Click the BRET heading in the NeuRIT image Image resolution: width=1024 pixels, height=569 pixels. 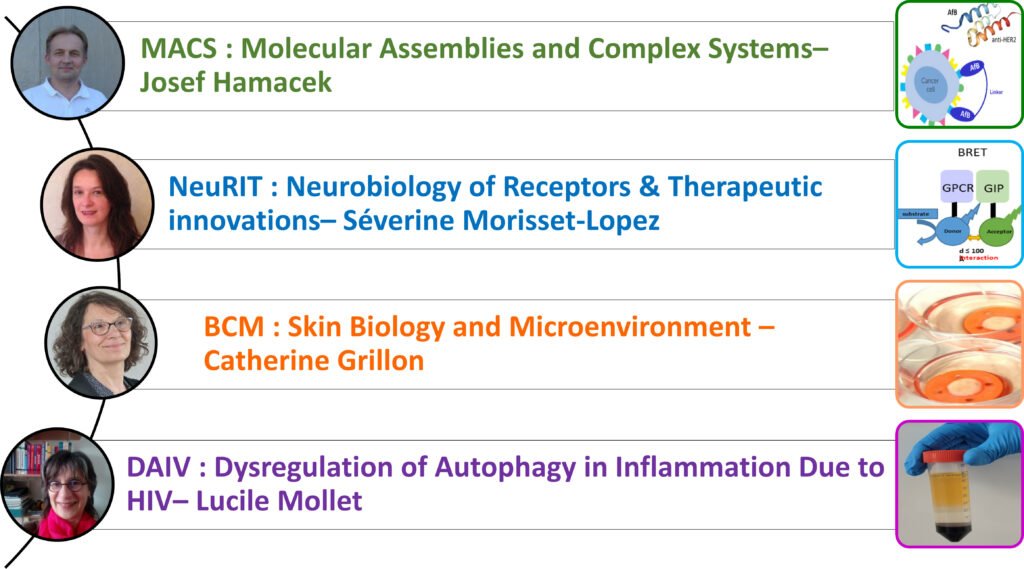pyautogui.click(x=958, y=154)
